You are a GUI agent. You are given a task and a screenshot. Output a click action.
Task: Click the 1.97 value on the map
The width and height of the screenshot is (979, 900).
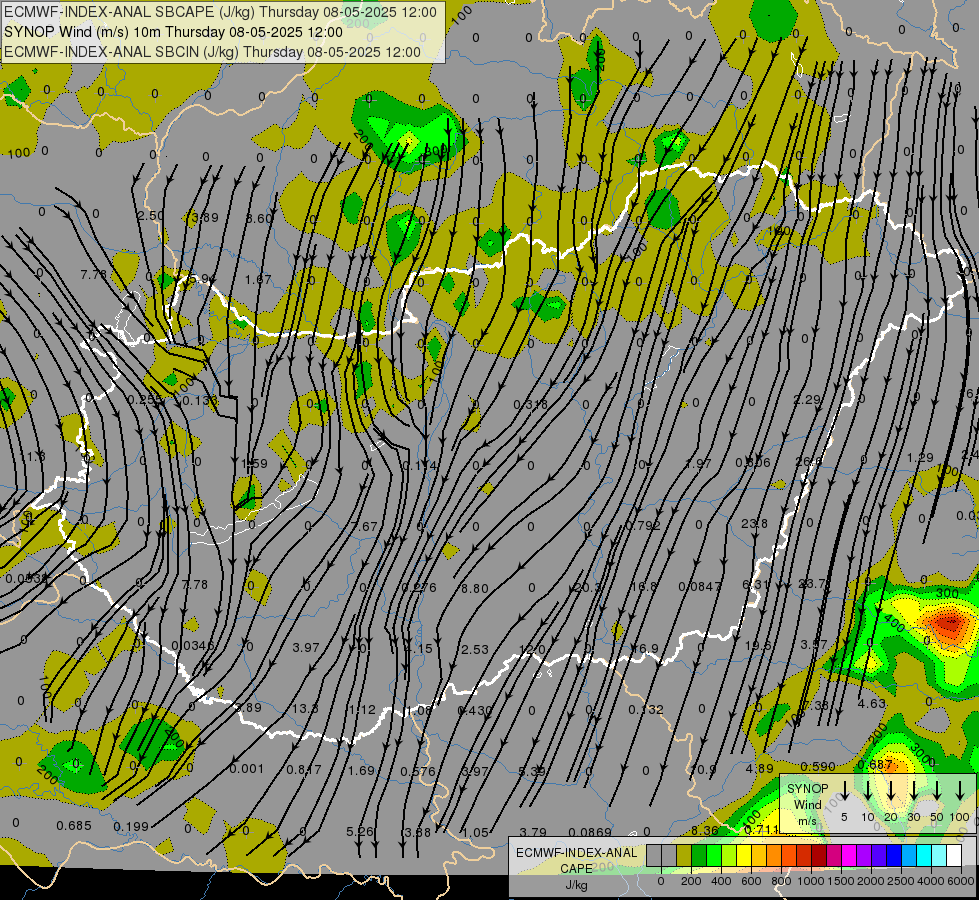pyautogui.click(x=698, y=463)
